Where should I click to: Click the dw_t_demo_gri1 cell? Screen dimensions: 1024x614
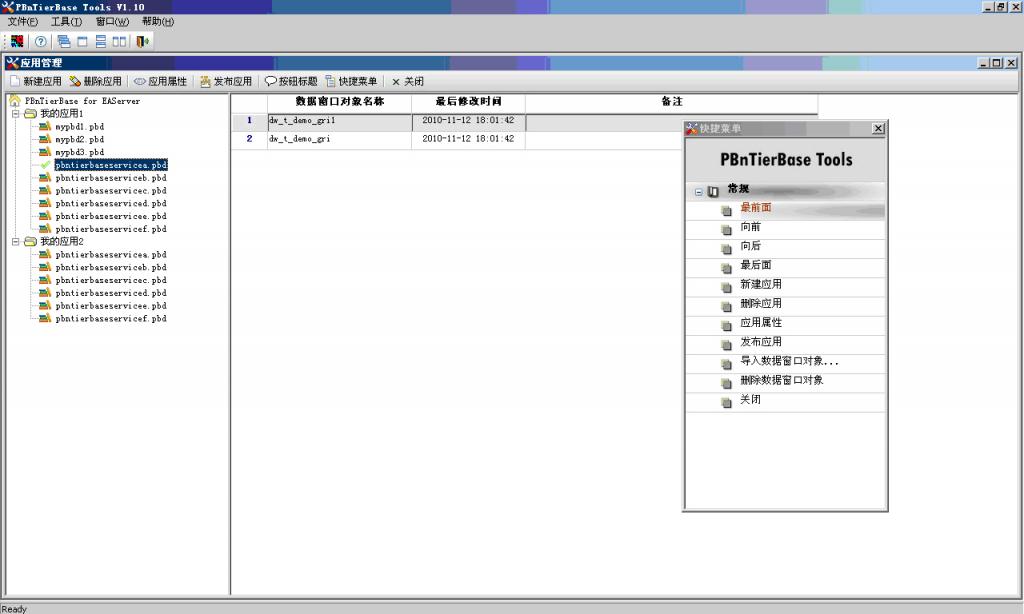340,121
